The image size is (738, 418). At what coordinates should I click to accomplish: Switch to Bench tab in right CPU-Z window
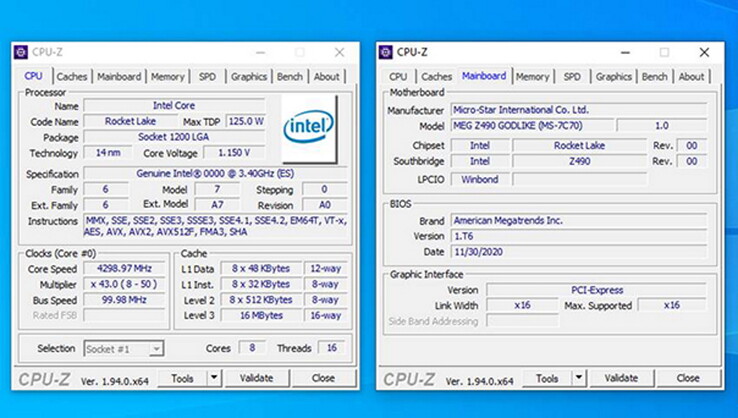tap(655, 76)
